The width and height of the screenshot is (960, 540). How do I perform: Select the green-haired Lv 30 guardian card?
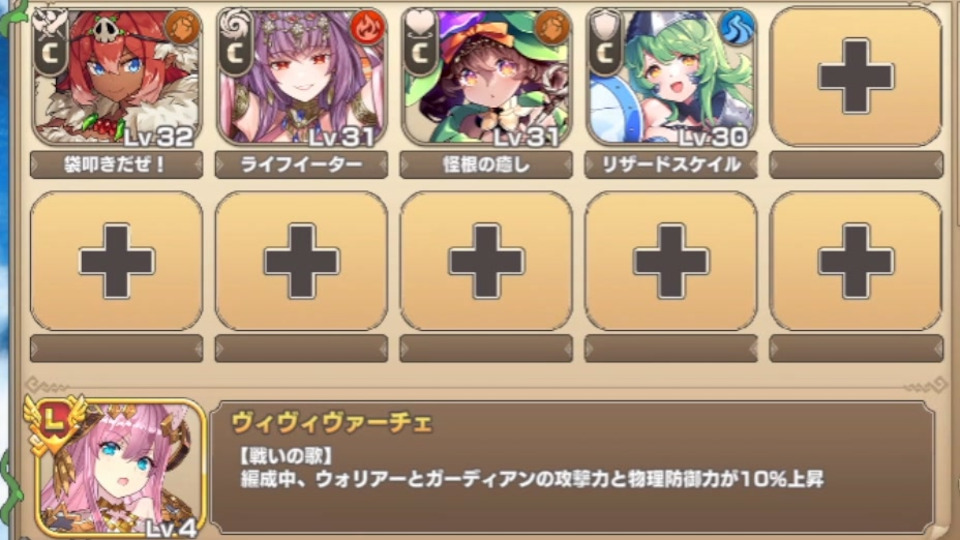[x=671, y=77]
